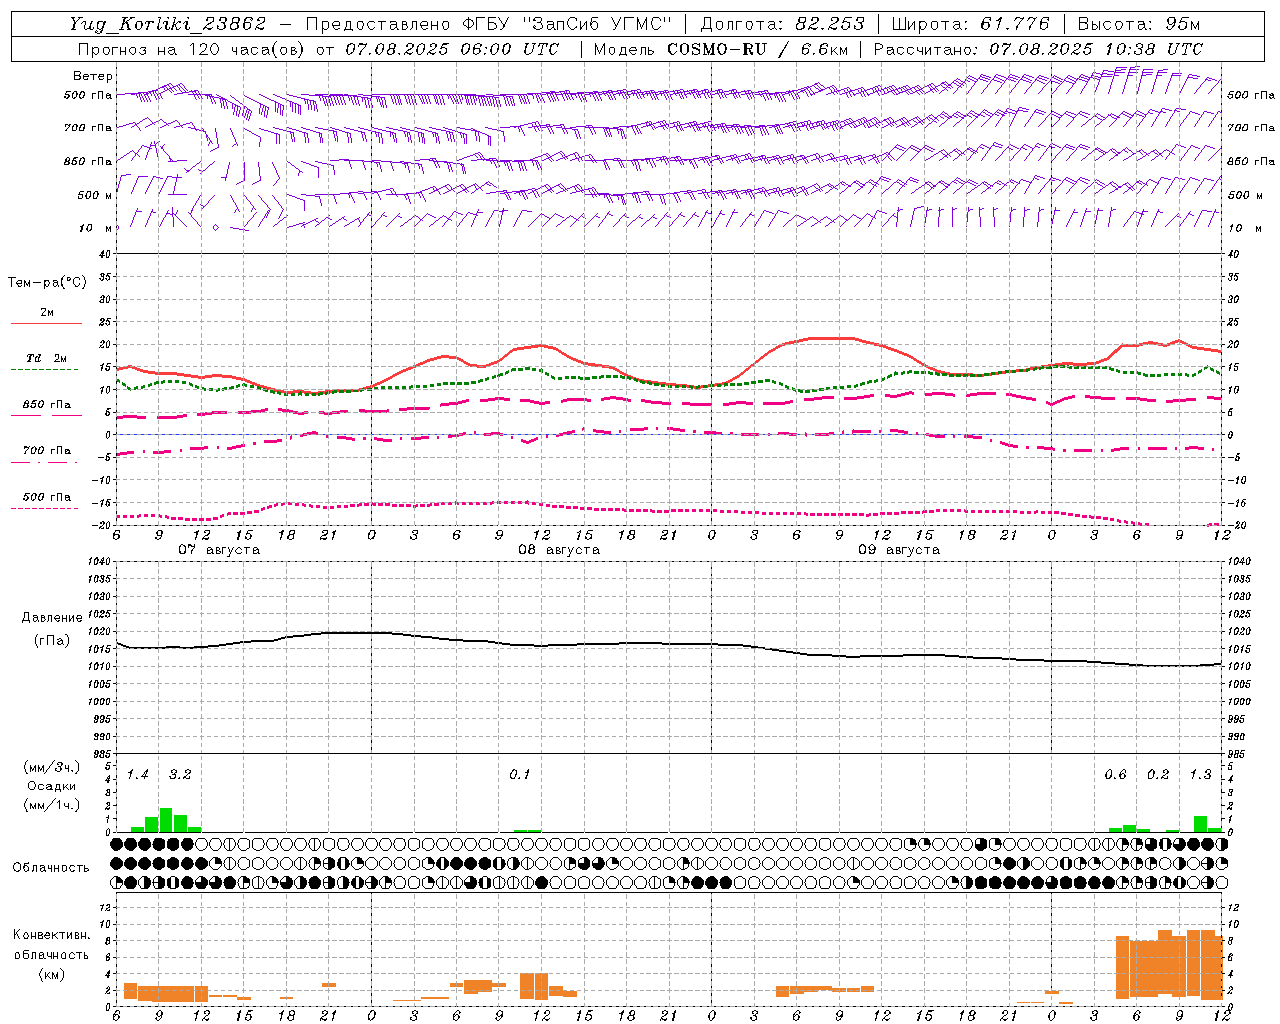Click the 'Осадки' precipitation label
Image resolution: width=1280 pixels, height=1024 pixels.
point(52,786)
